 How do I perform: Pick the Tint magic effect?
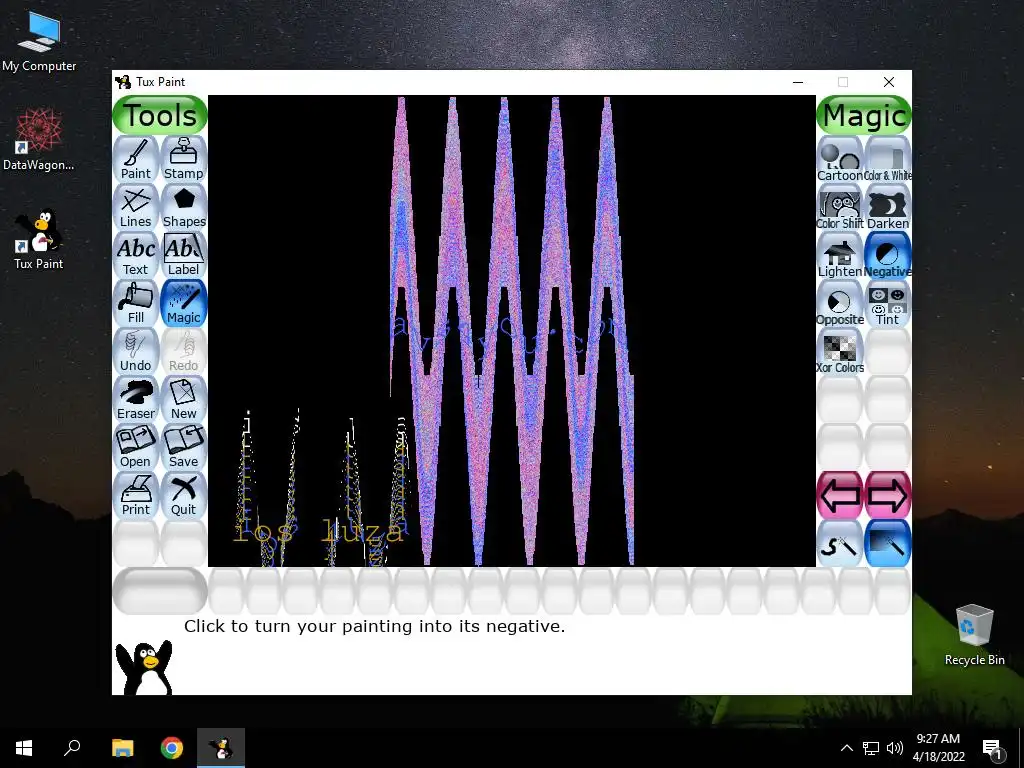pos(888,304)
